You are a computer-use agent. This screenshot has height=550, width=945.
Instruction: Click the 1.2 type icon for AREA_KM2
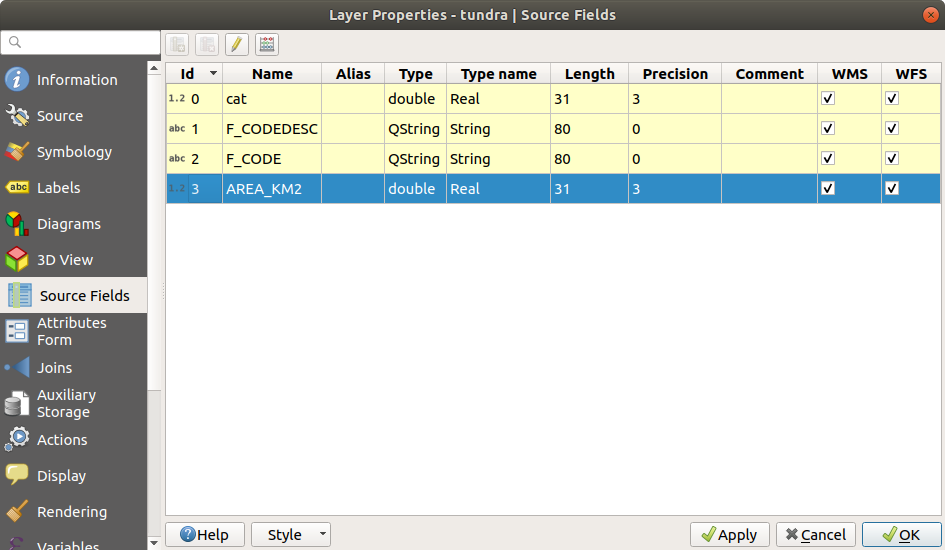tap(177, 189)
